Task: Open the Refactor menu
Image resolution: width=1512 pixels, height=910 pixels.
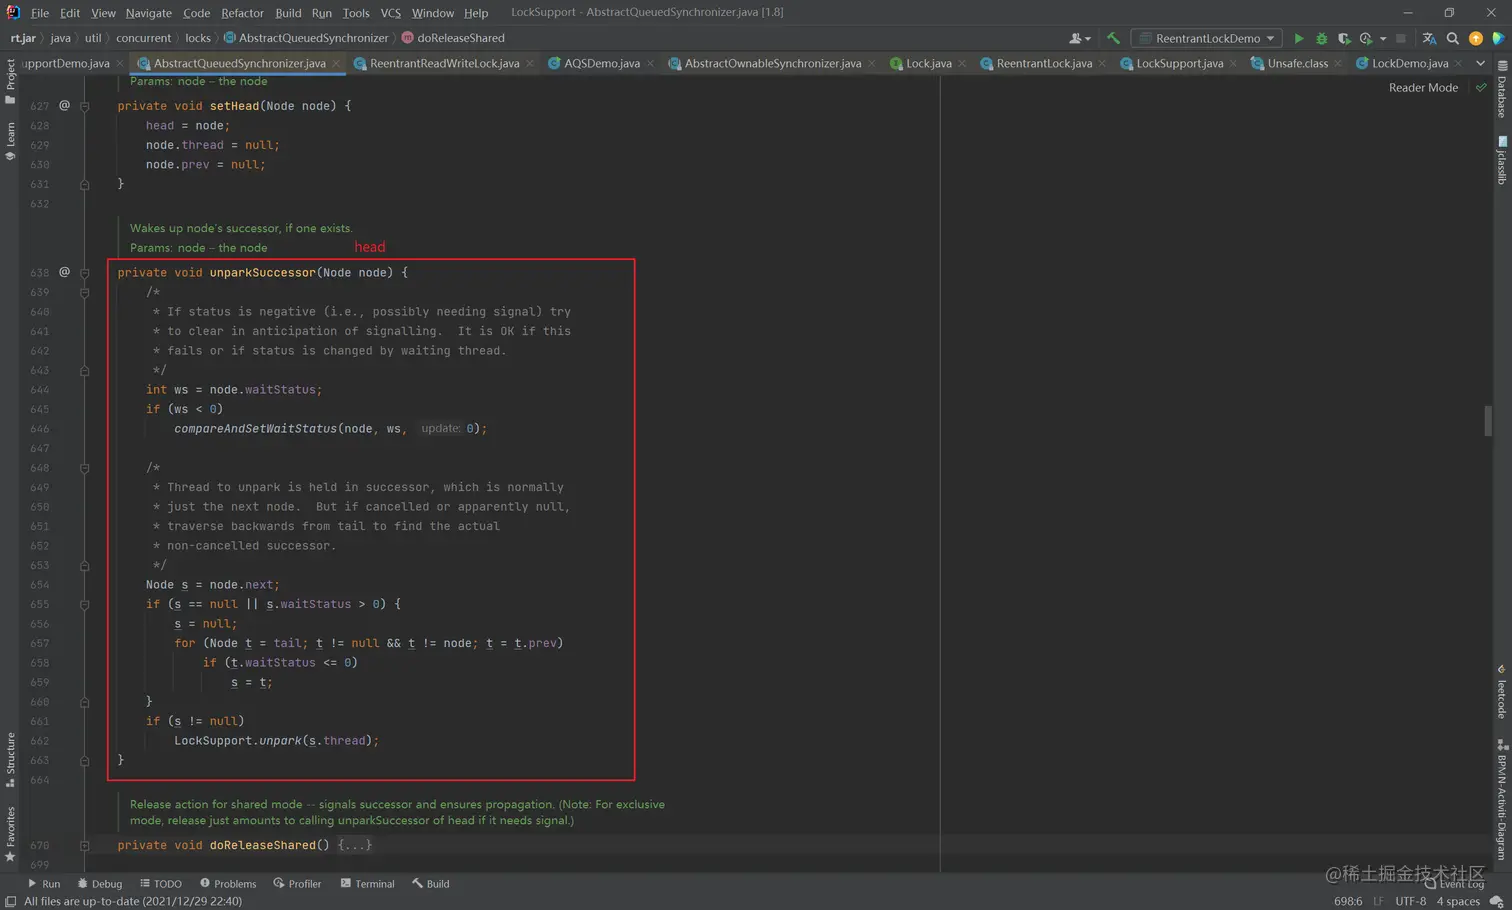Action: pos(242,13)
